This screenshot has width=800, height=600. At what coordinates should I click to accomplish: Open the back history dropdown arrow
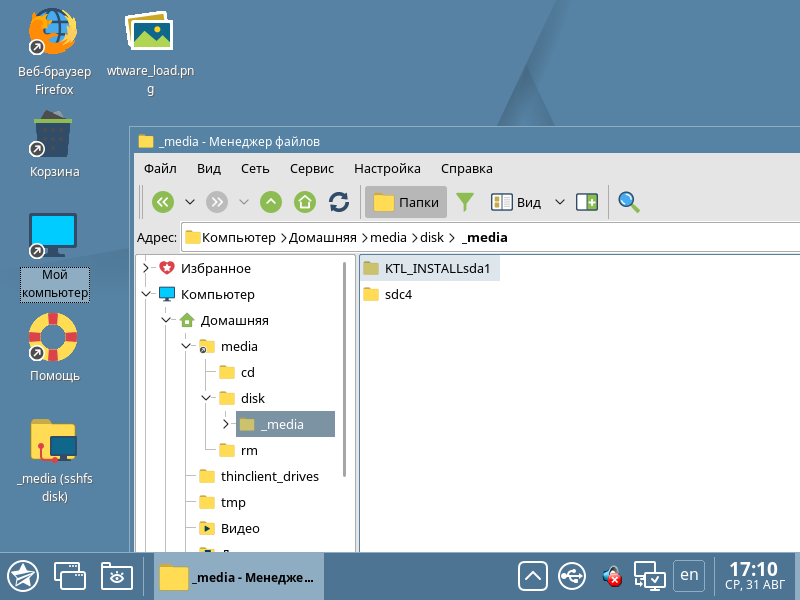pyautogui.click(x=190, y=202)
